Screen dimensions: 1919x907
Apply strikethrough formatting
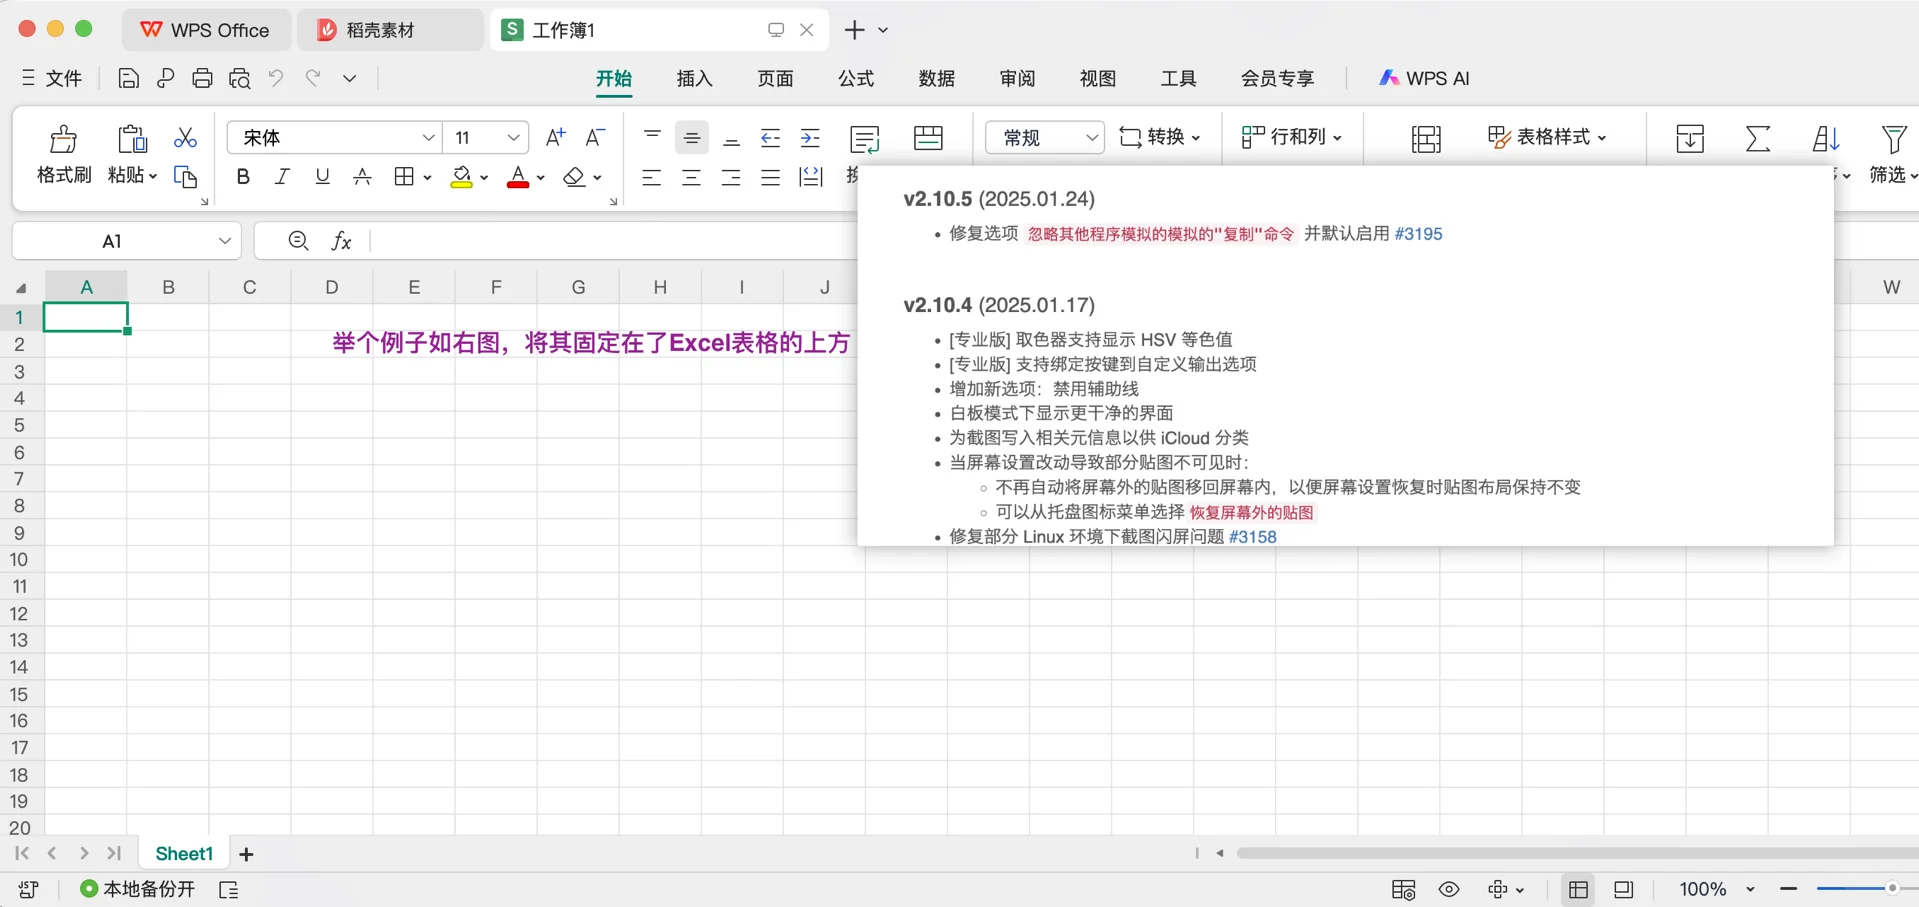361,176
